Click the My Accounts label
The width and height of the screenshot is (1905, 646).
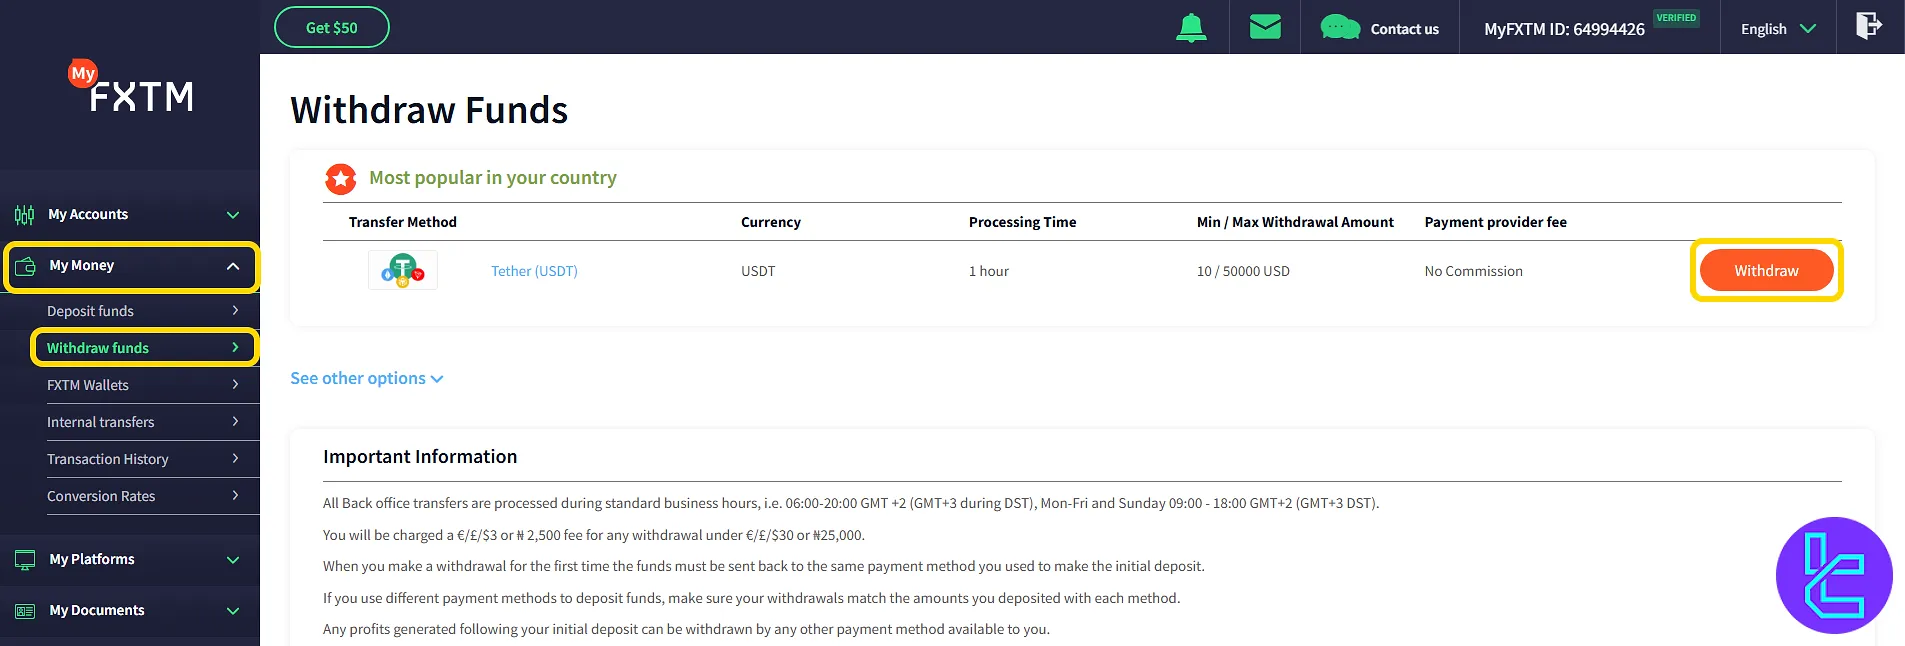[x=88, y=214]
